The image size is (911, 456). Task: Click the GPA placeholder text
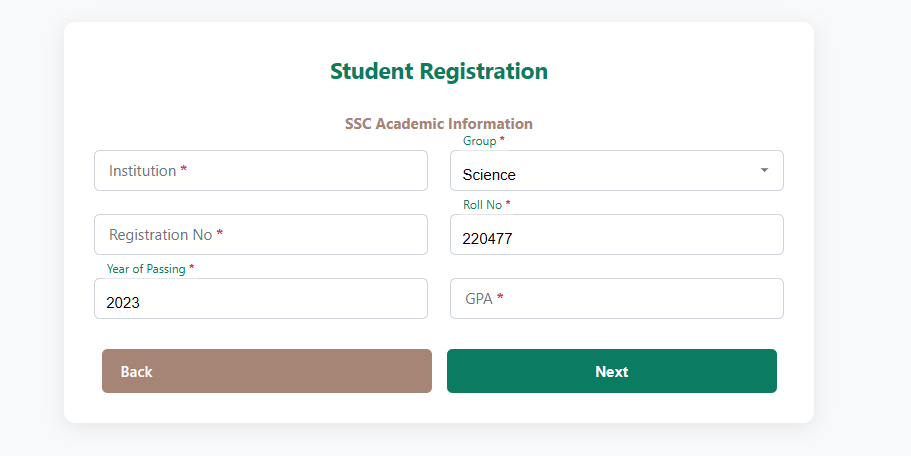(478, 299)
